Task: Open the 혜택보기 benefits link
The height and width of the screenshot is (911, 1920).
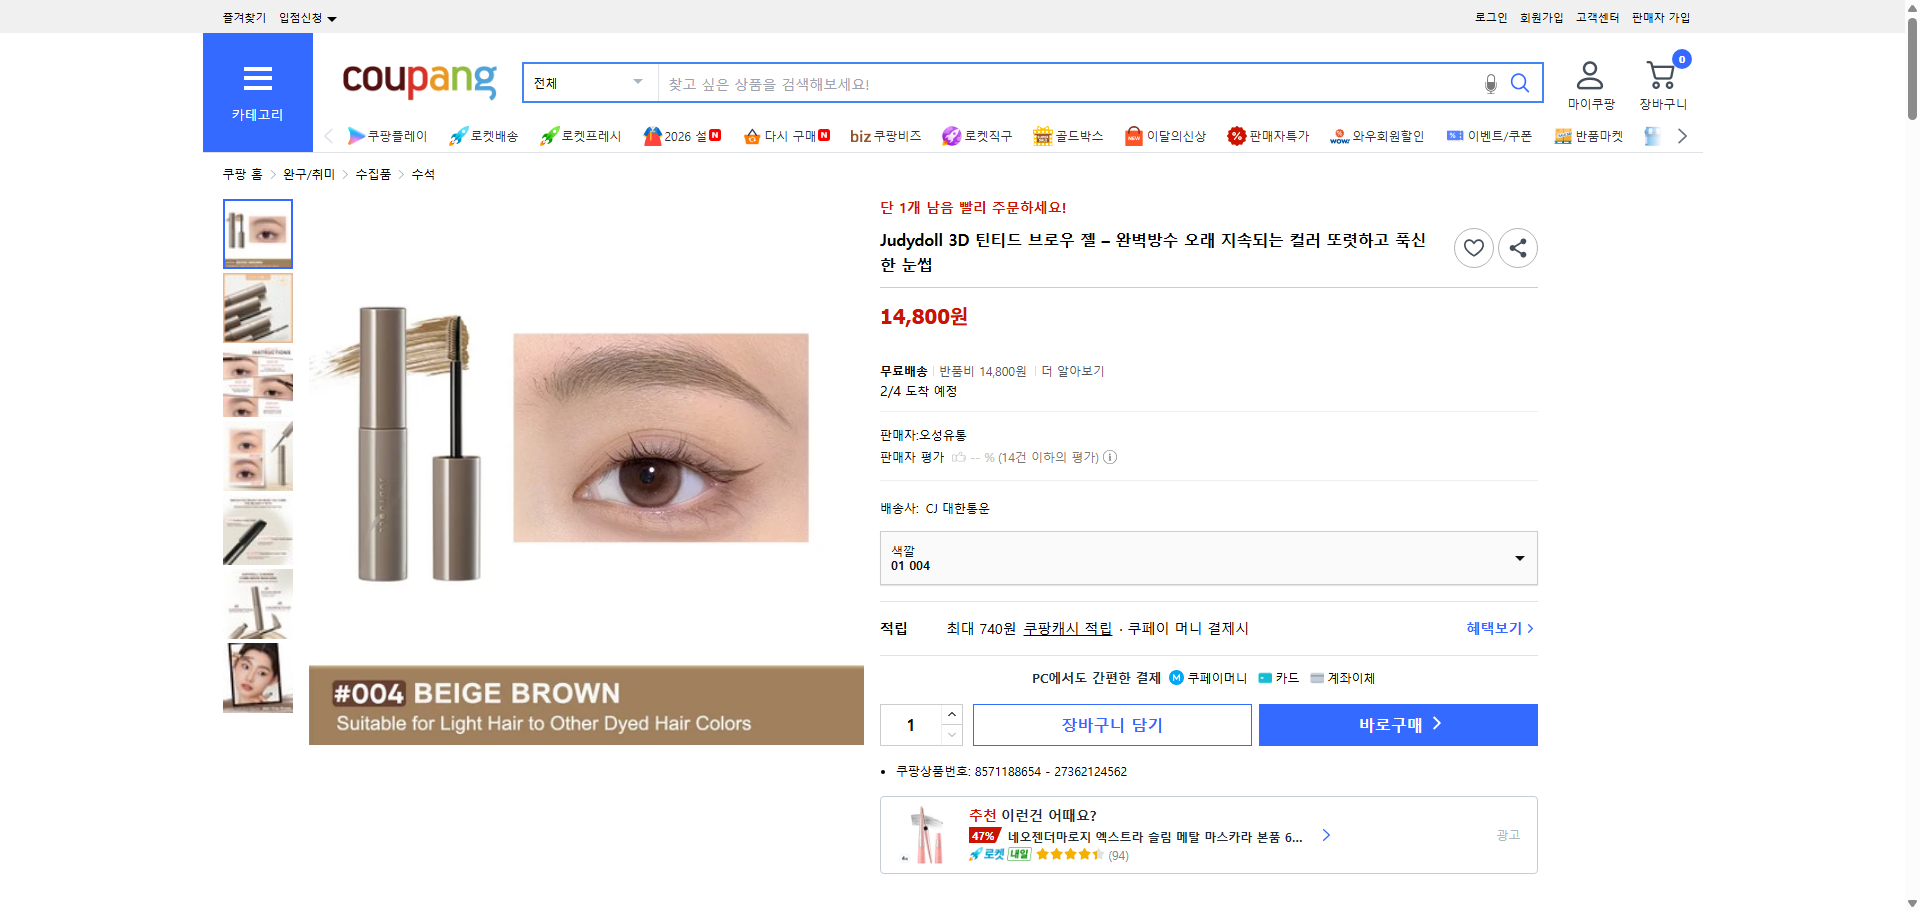Action: pyautogui.click(x=1494, y=628)
